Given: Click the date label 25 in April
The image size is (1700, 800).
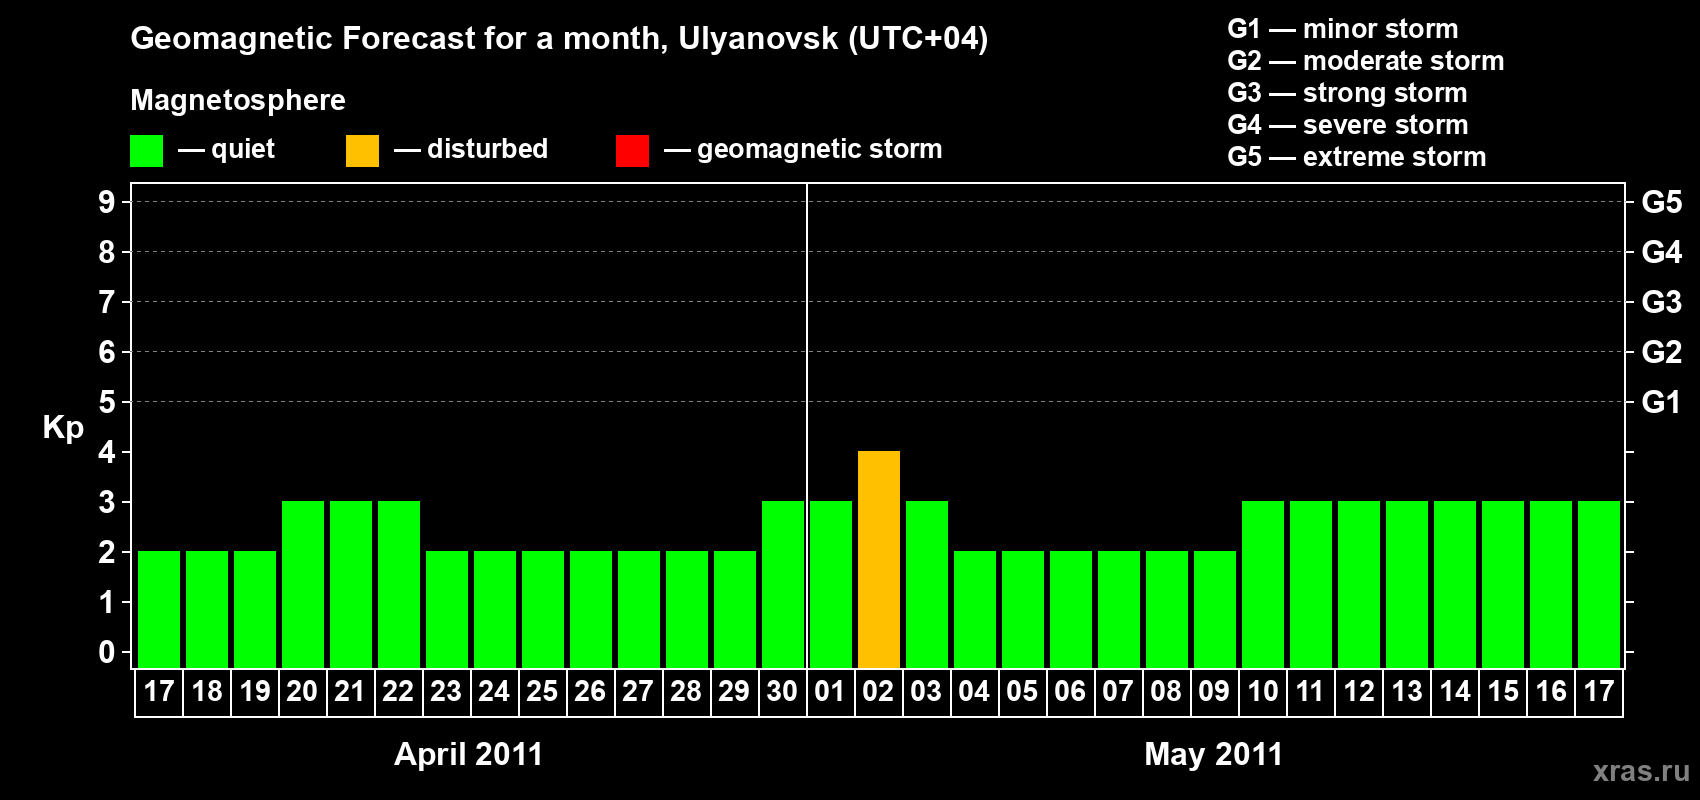Looking at the screenshot, I should [x=542, y=692].
